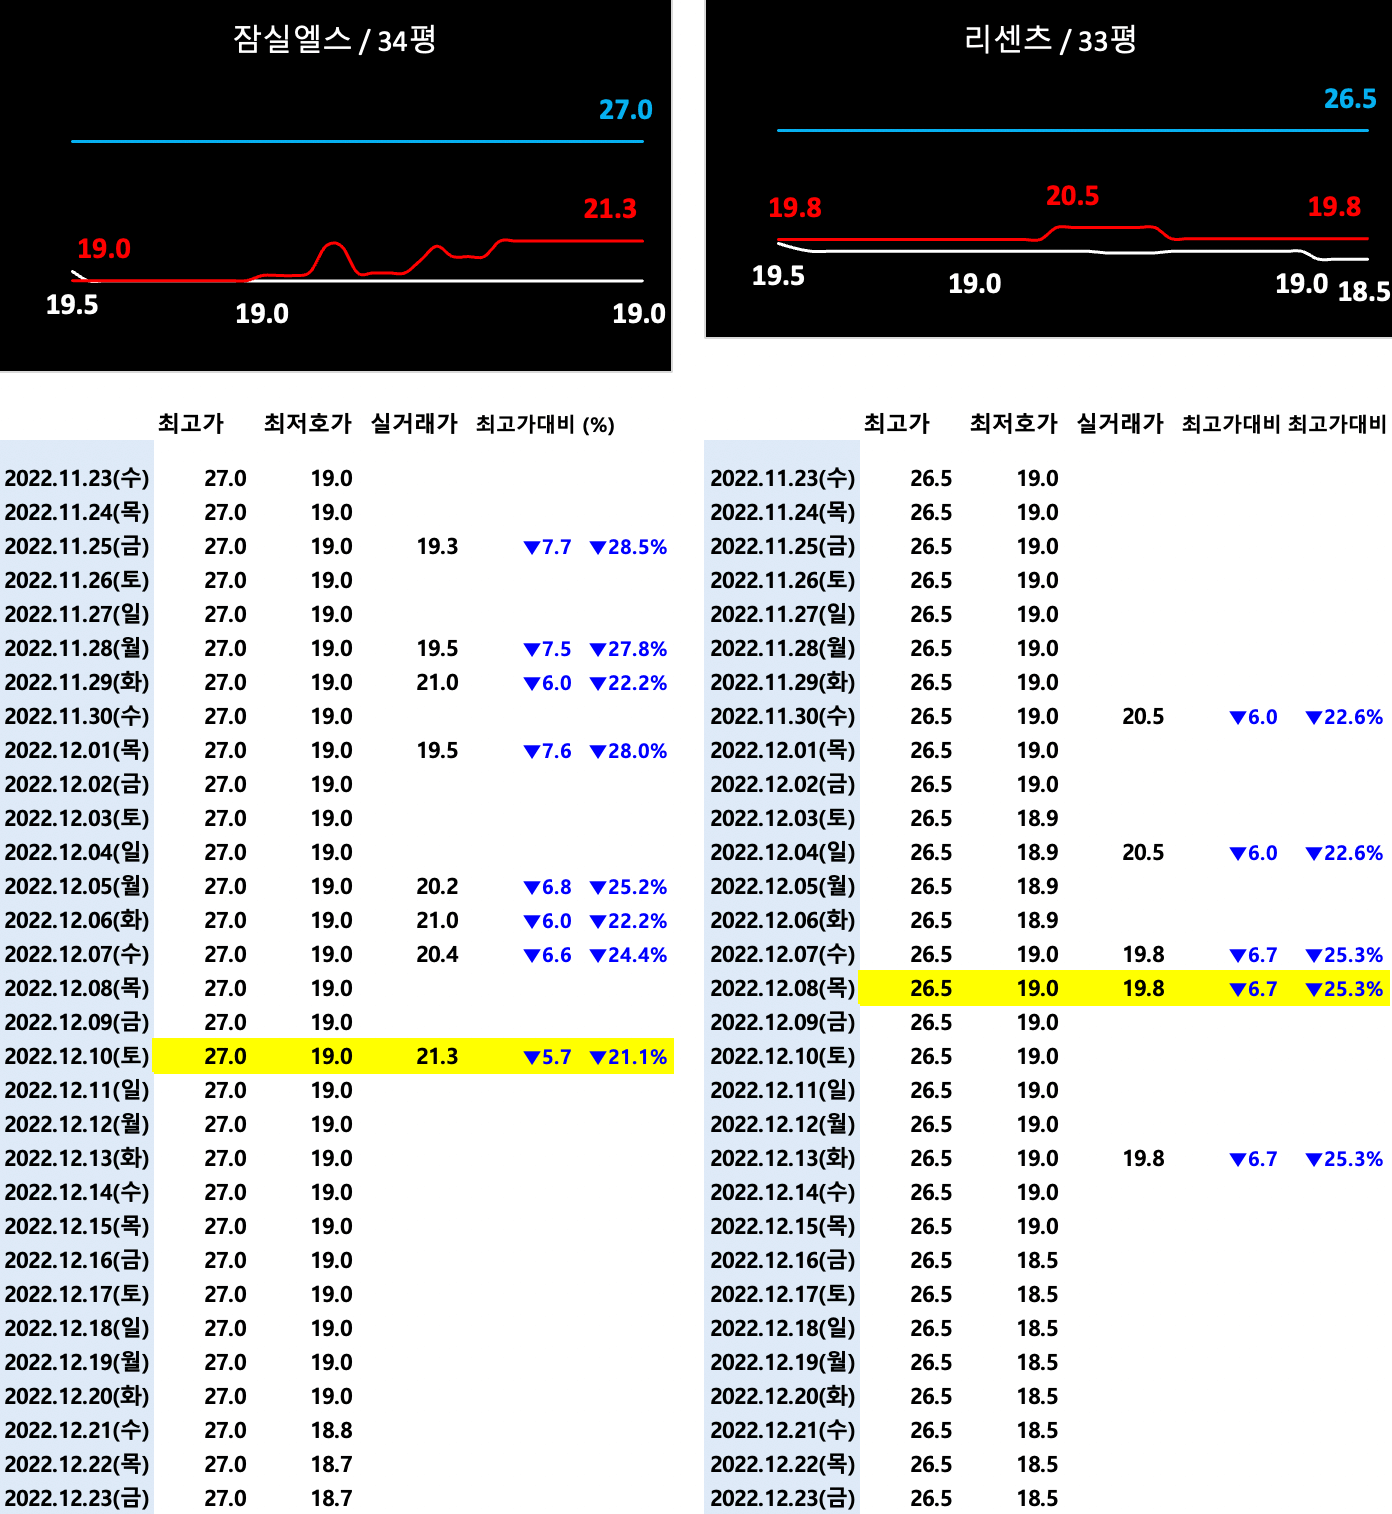Click the 리센츠 / 33평 chart title
Screen dimensions: 1392x1514
[x=1049, y=40]
